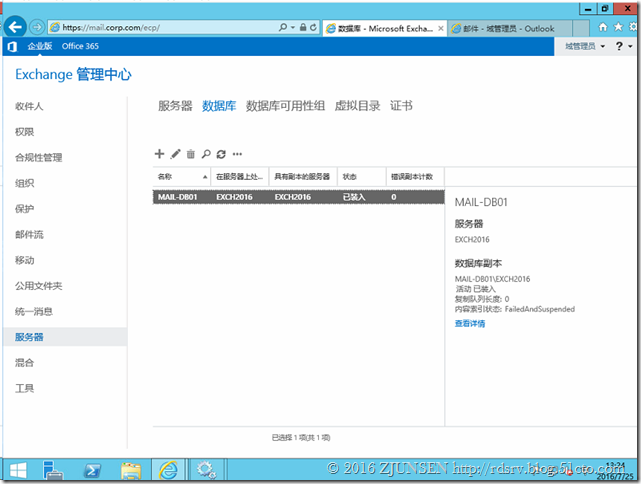Click the browser forward arrow button
The image size is (641, 484).
click(37, 27)
